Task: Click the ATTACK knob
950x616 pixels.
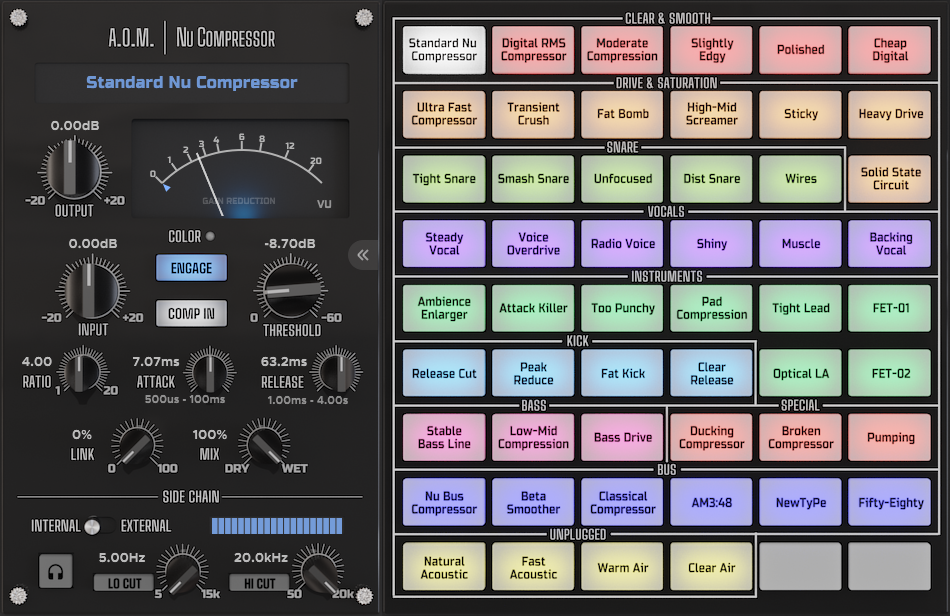Action: click(x=210, y=371)
